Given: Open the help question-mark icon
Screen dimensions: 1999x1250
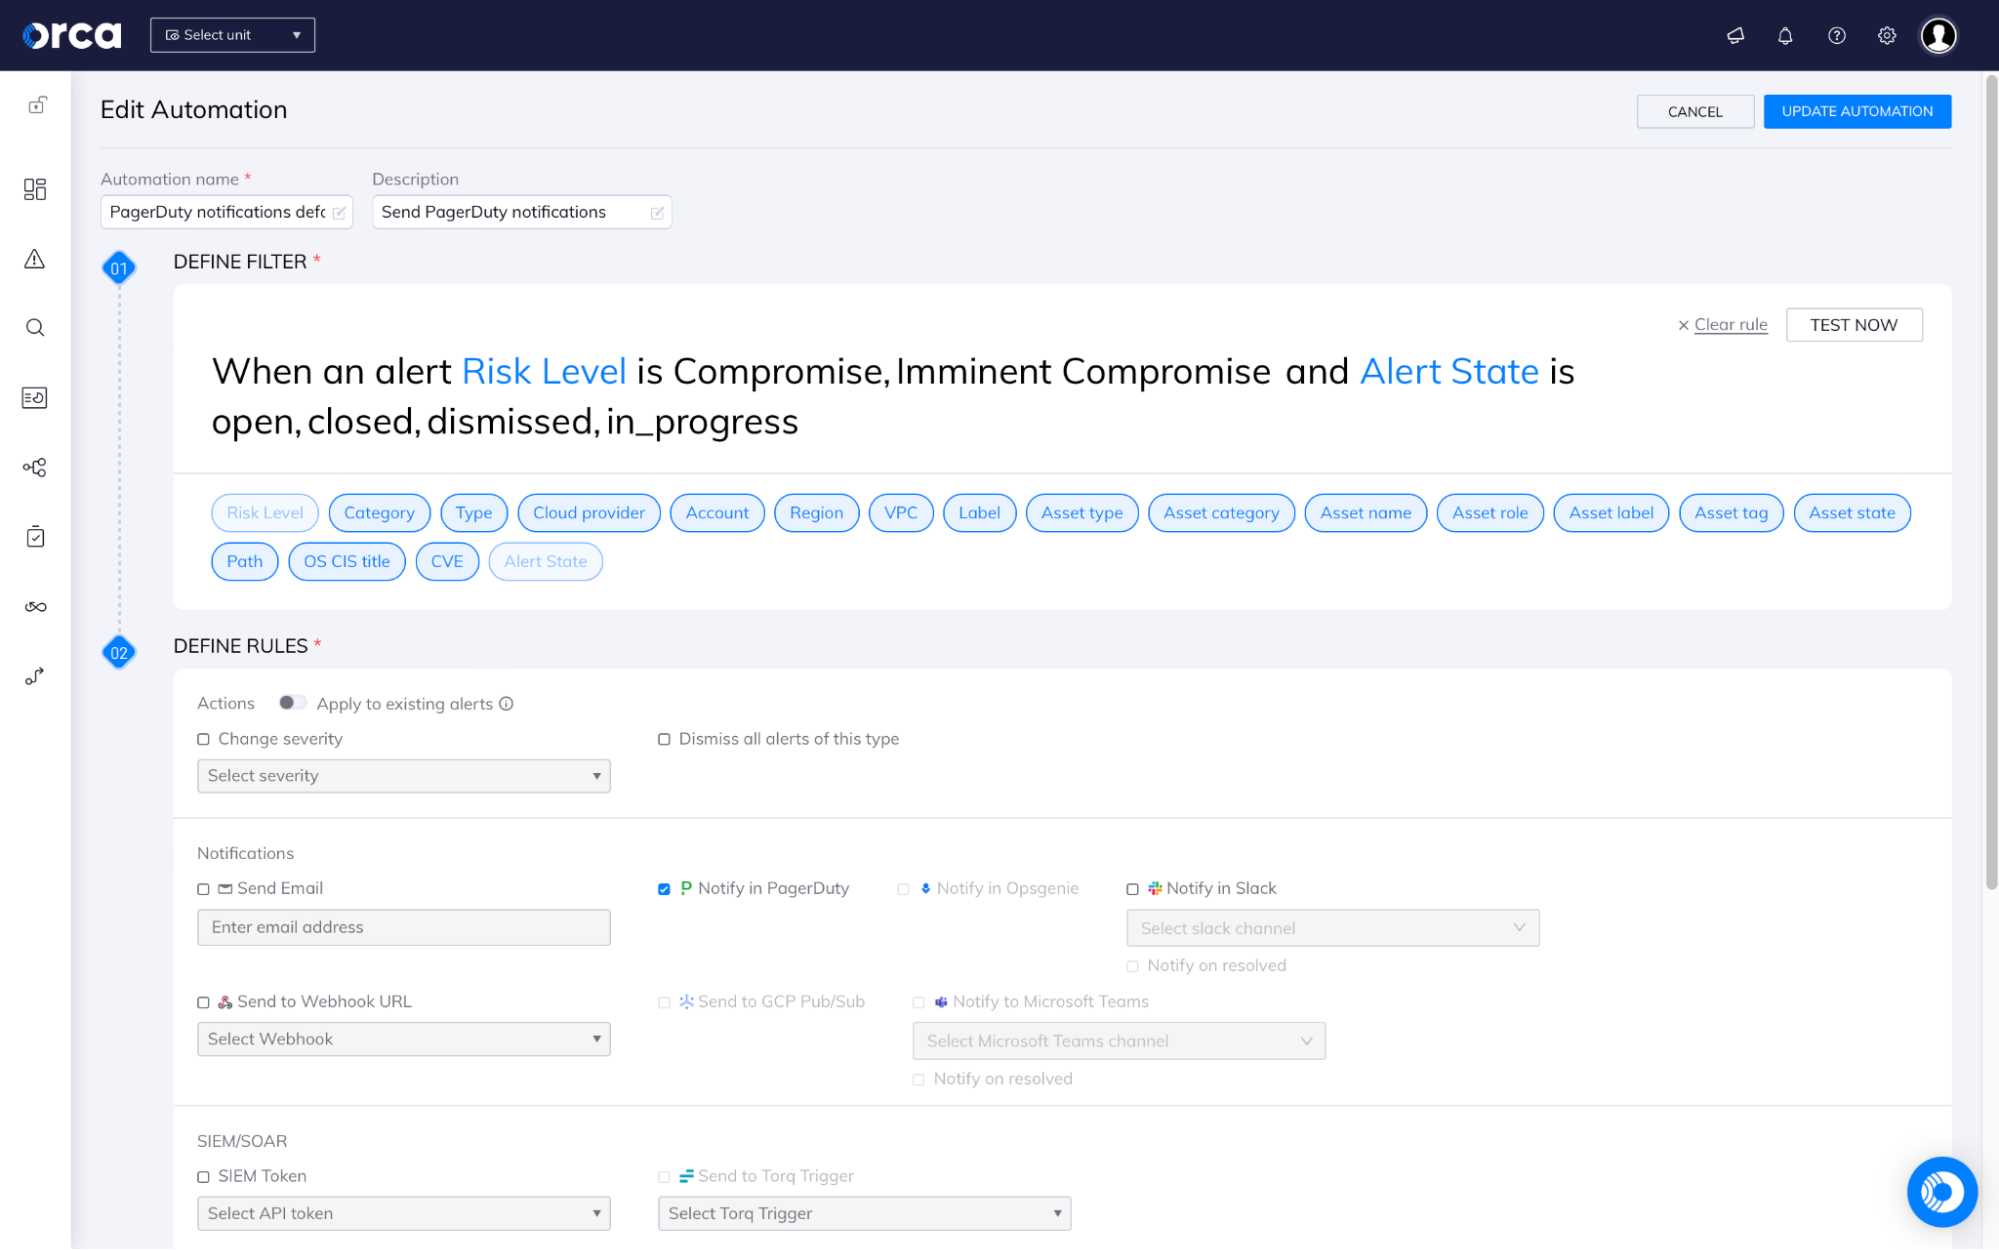Looking at the screenshot, I should (1836, 35).
